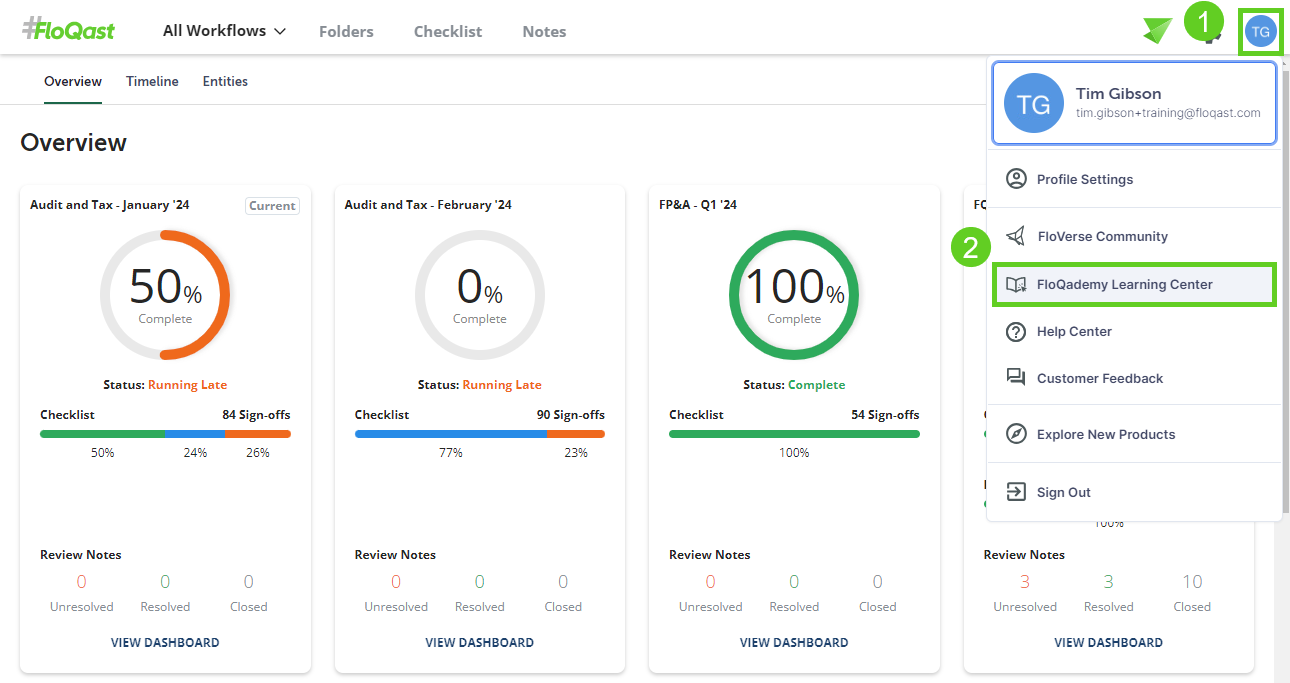Click the 24% label under January checklist

[x=195, y=453]
